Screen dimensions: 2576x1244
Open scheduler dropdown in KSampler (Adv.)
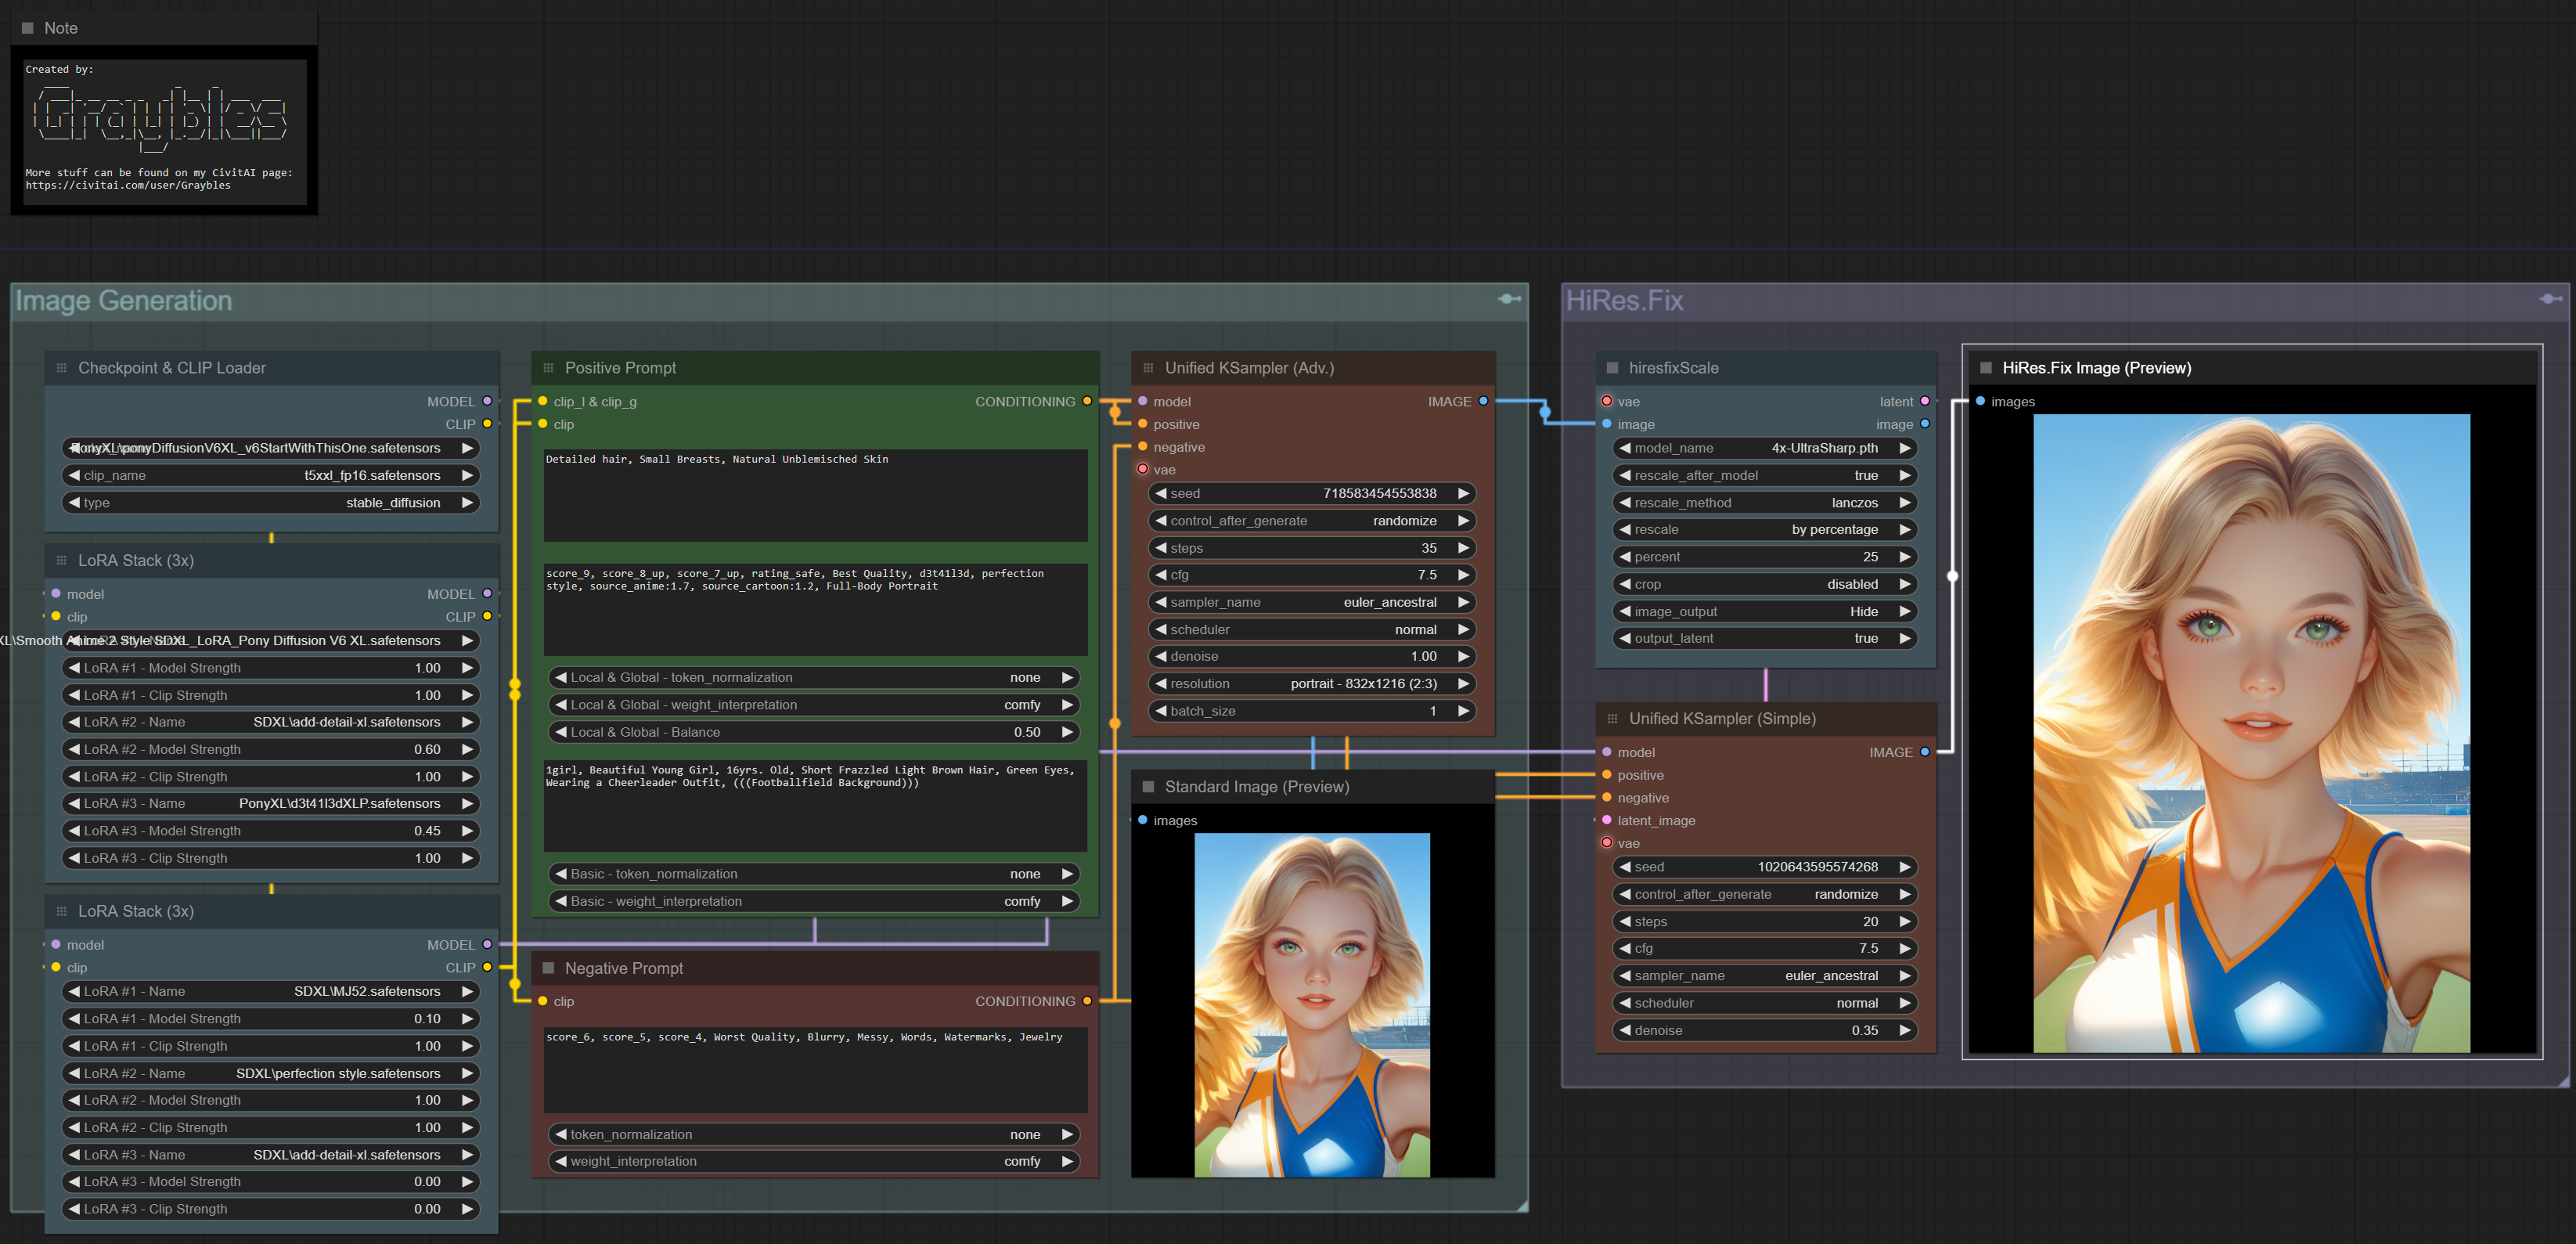point(1312,629)
